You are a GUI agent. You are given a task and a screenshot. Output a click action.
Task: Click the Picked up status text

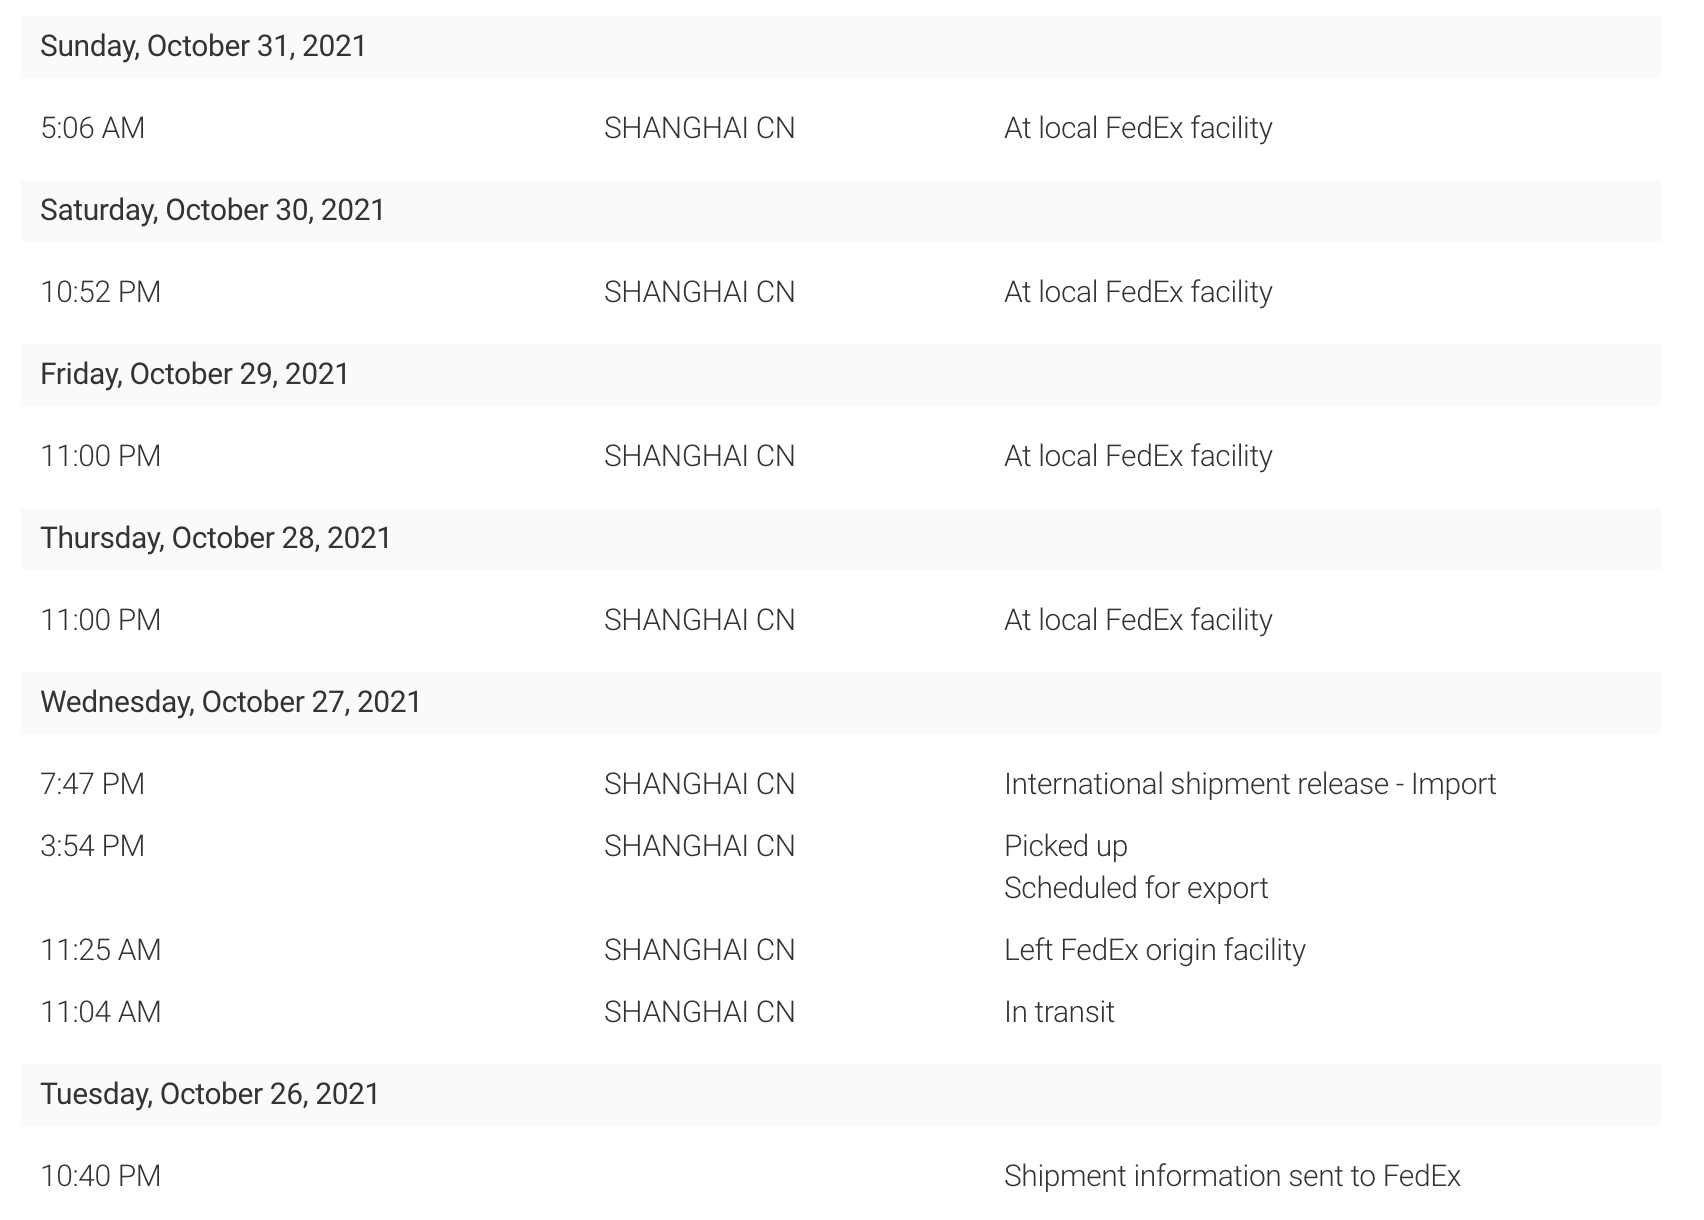click(x=1065, y=846)
